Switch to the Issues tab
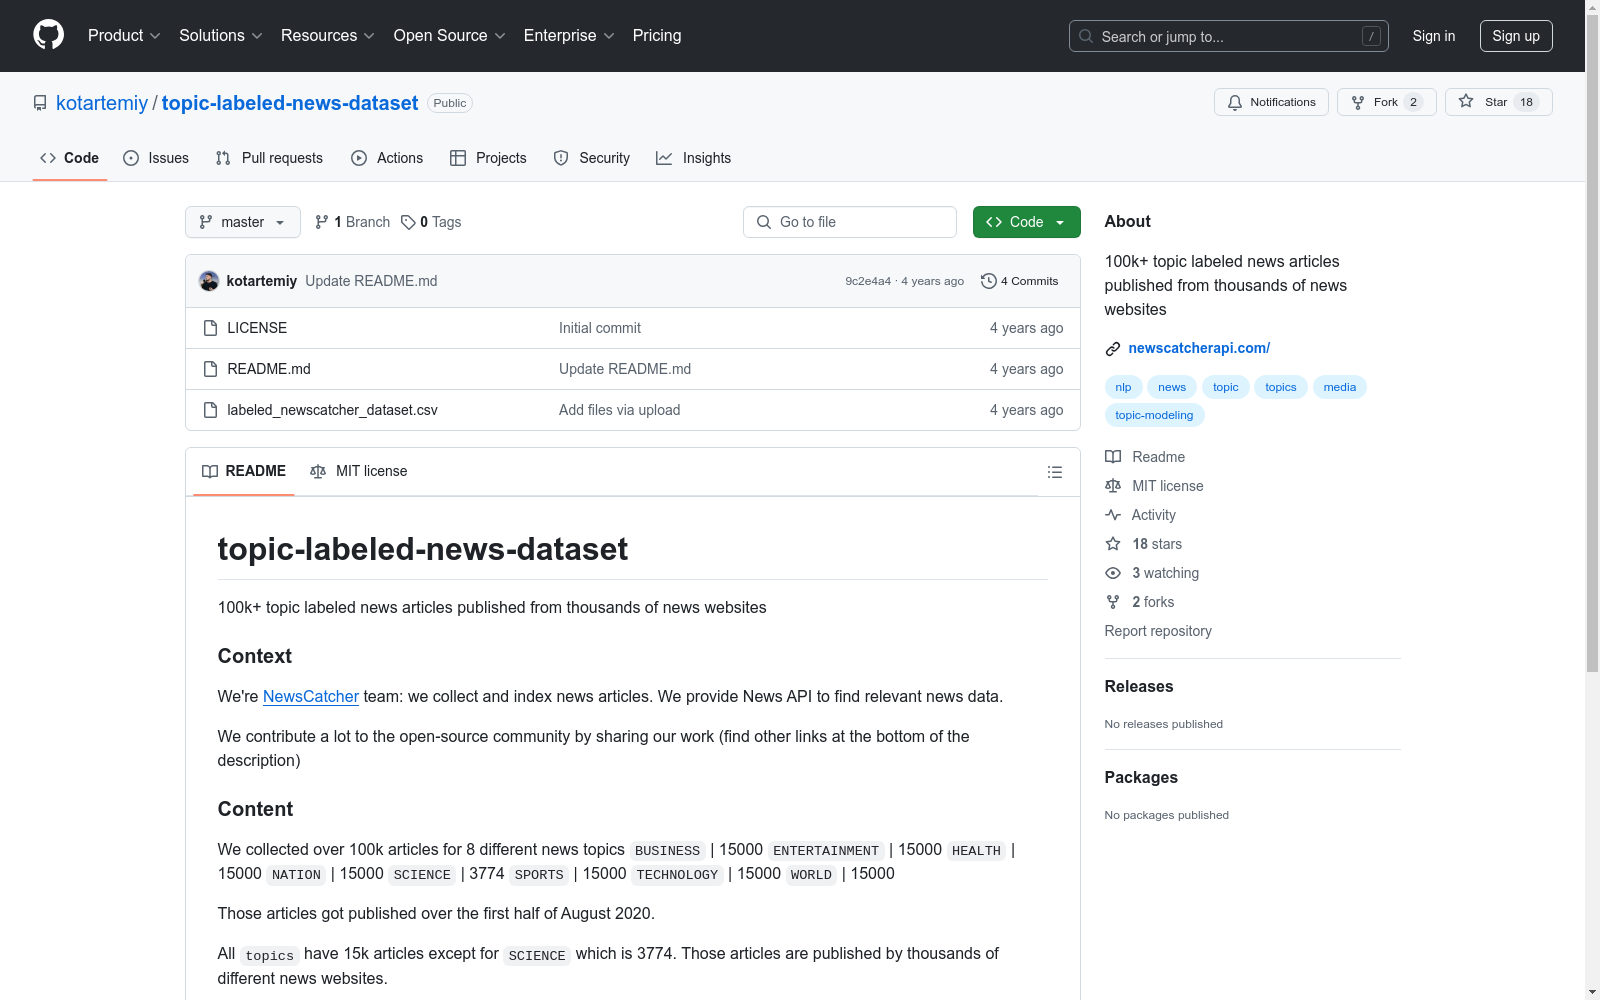Image resolution: width=1600 pixels, height=1000 pixels. pos(156,158)
